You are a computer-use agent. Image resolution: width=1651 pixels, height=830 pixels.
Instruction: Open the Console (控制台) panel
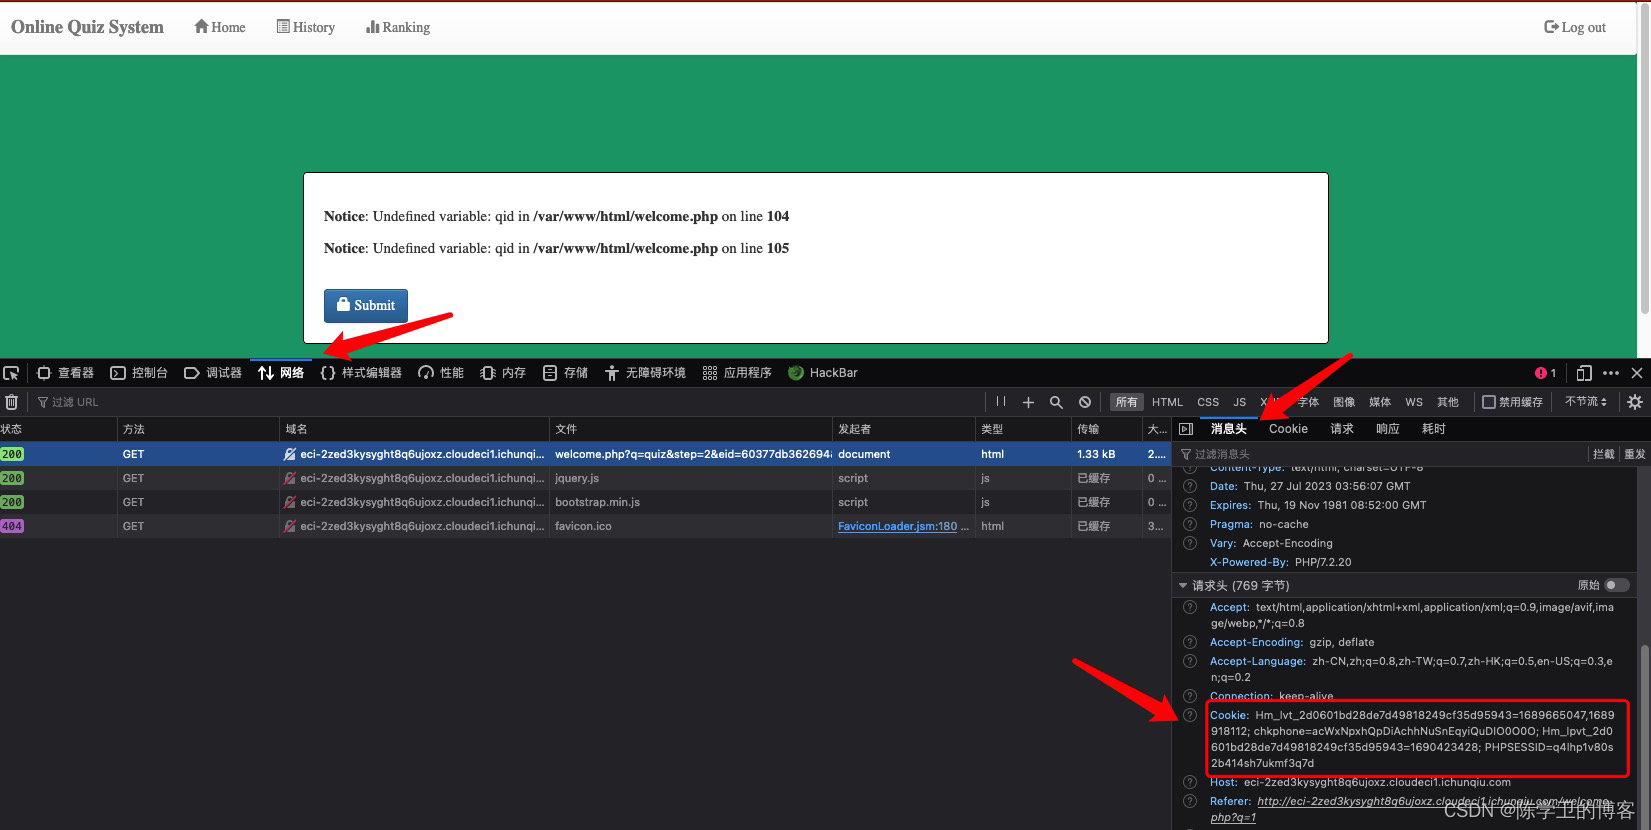[139, 373]
